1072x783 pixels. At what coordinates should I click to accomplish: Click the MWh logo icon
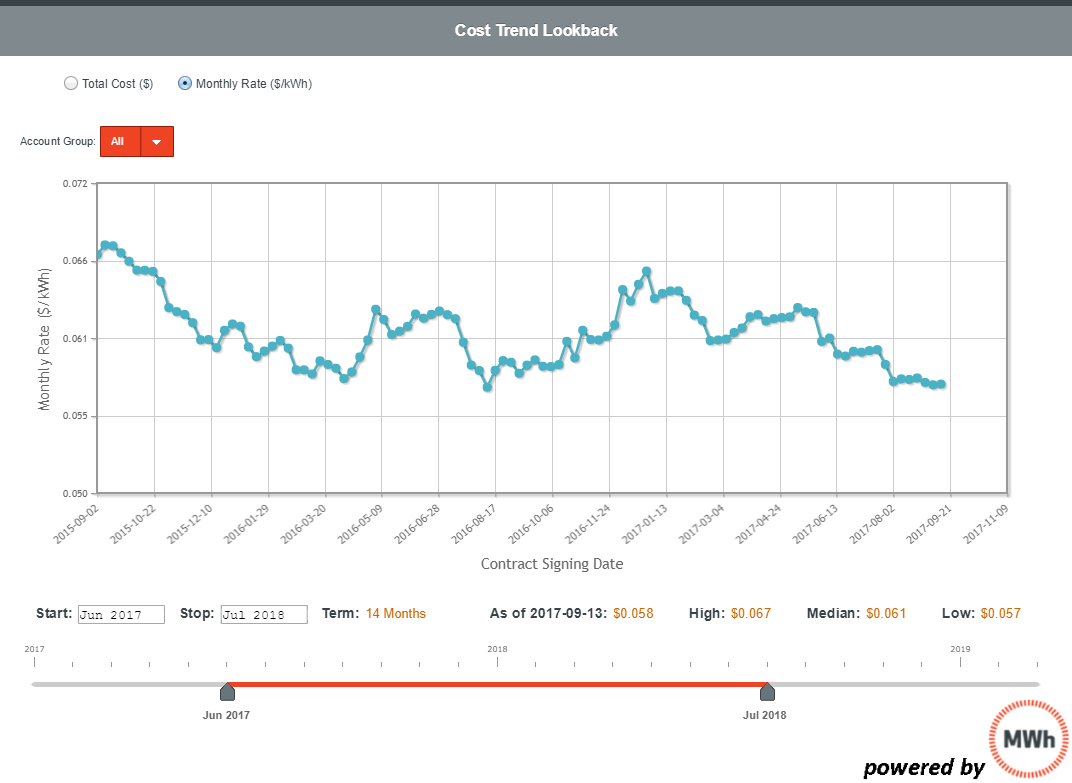tap(1028, 741)
